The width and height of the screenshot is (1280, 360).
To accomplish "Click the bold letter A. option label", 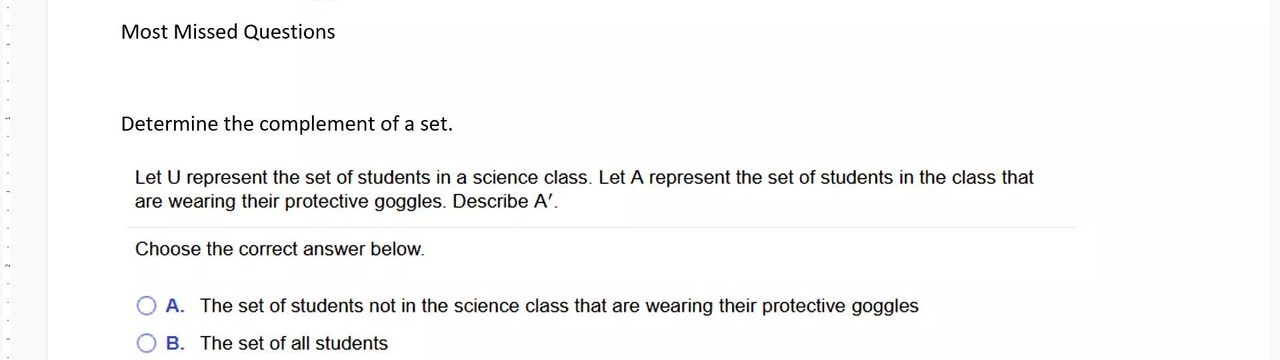I will click(x=175, y=306).
